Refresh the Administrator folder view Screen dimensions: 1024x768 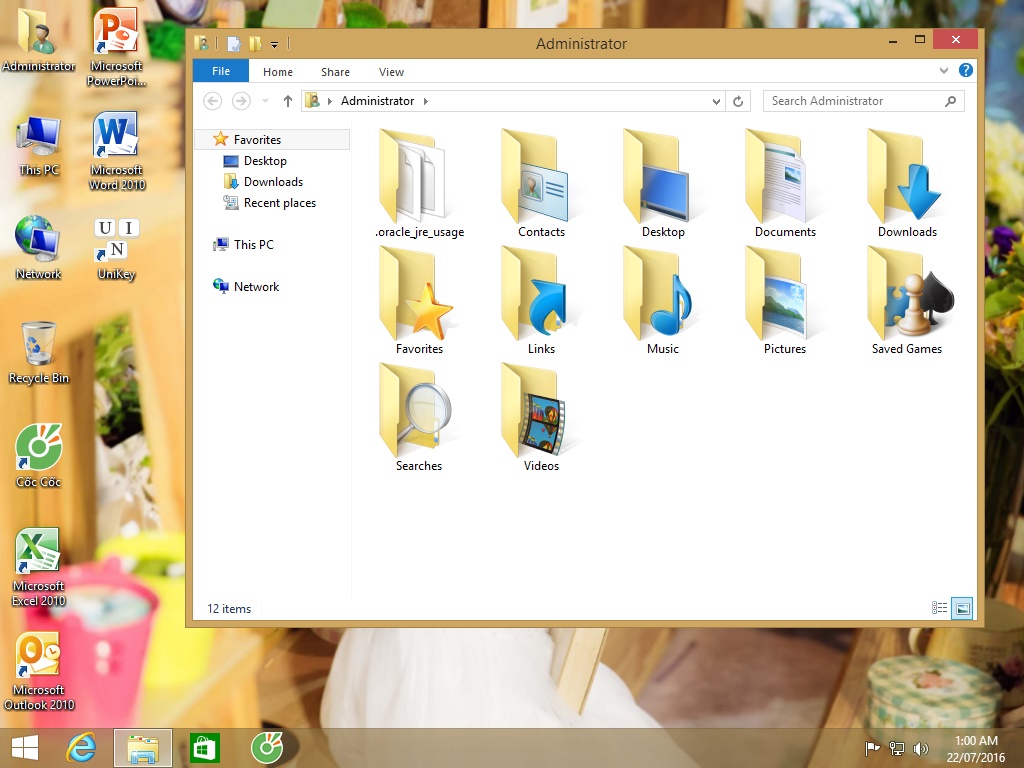[738, 101]
